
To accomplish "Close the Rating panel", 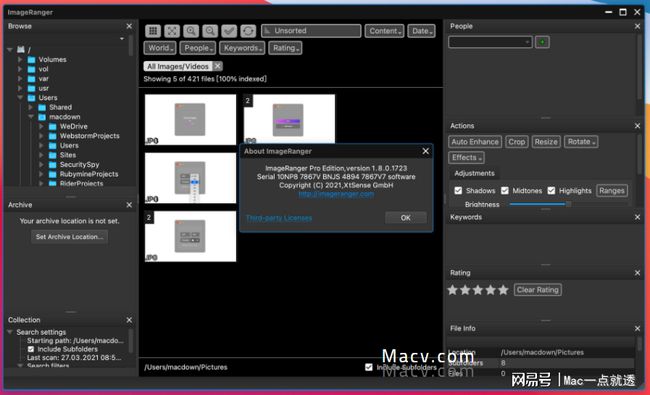I will tap(638, 273).
